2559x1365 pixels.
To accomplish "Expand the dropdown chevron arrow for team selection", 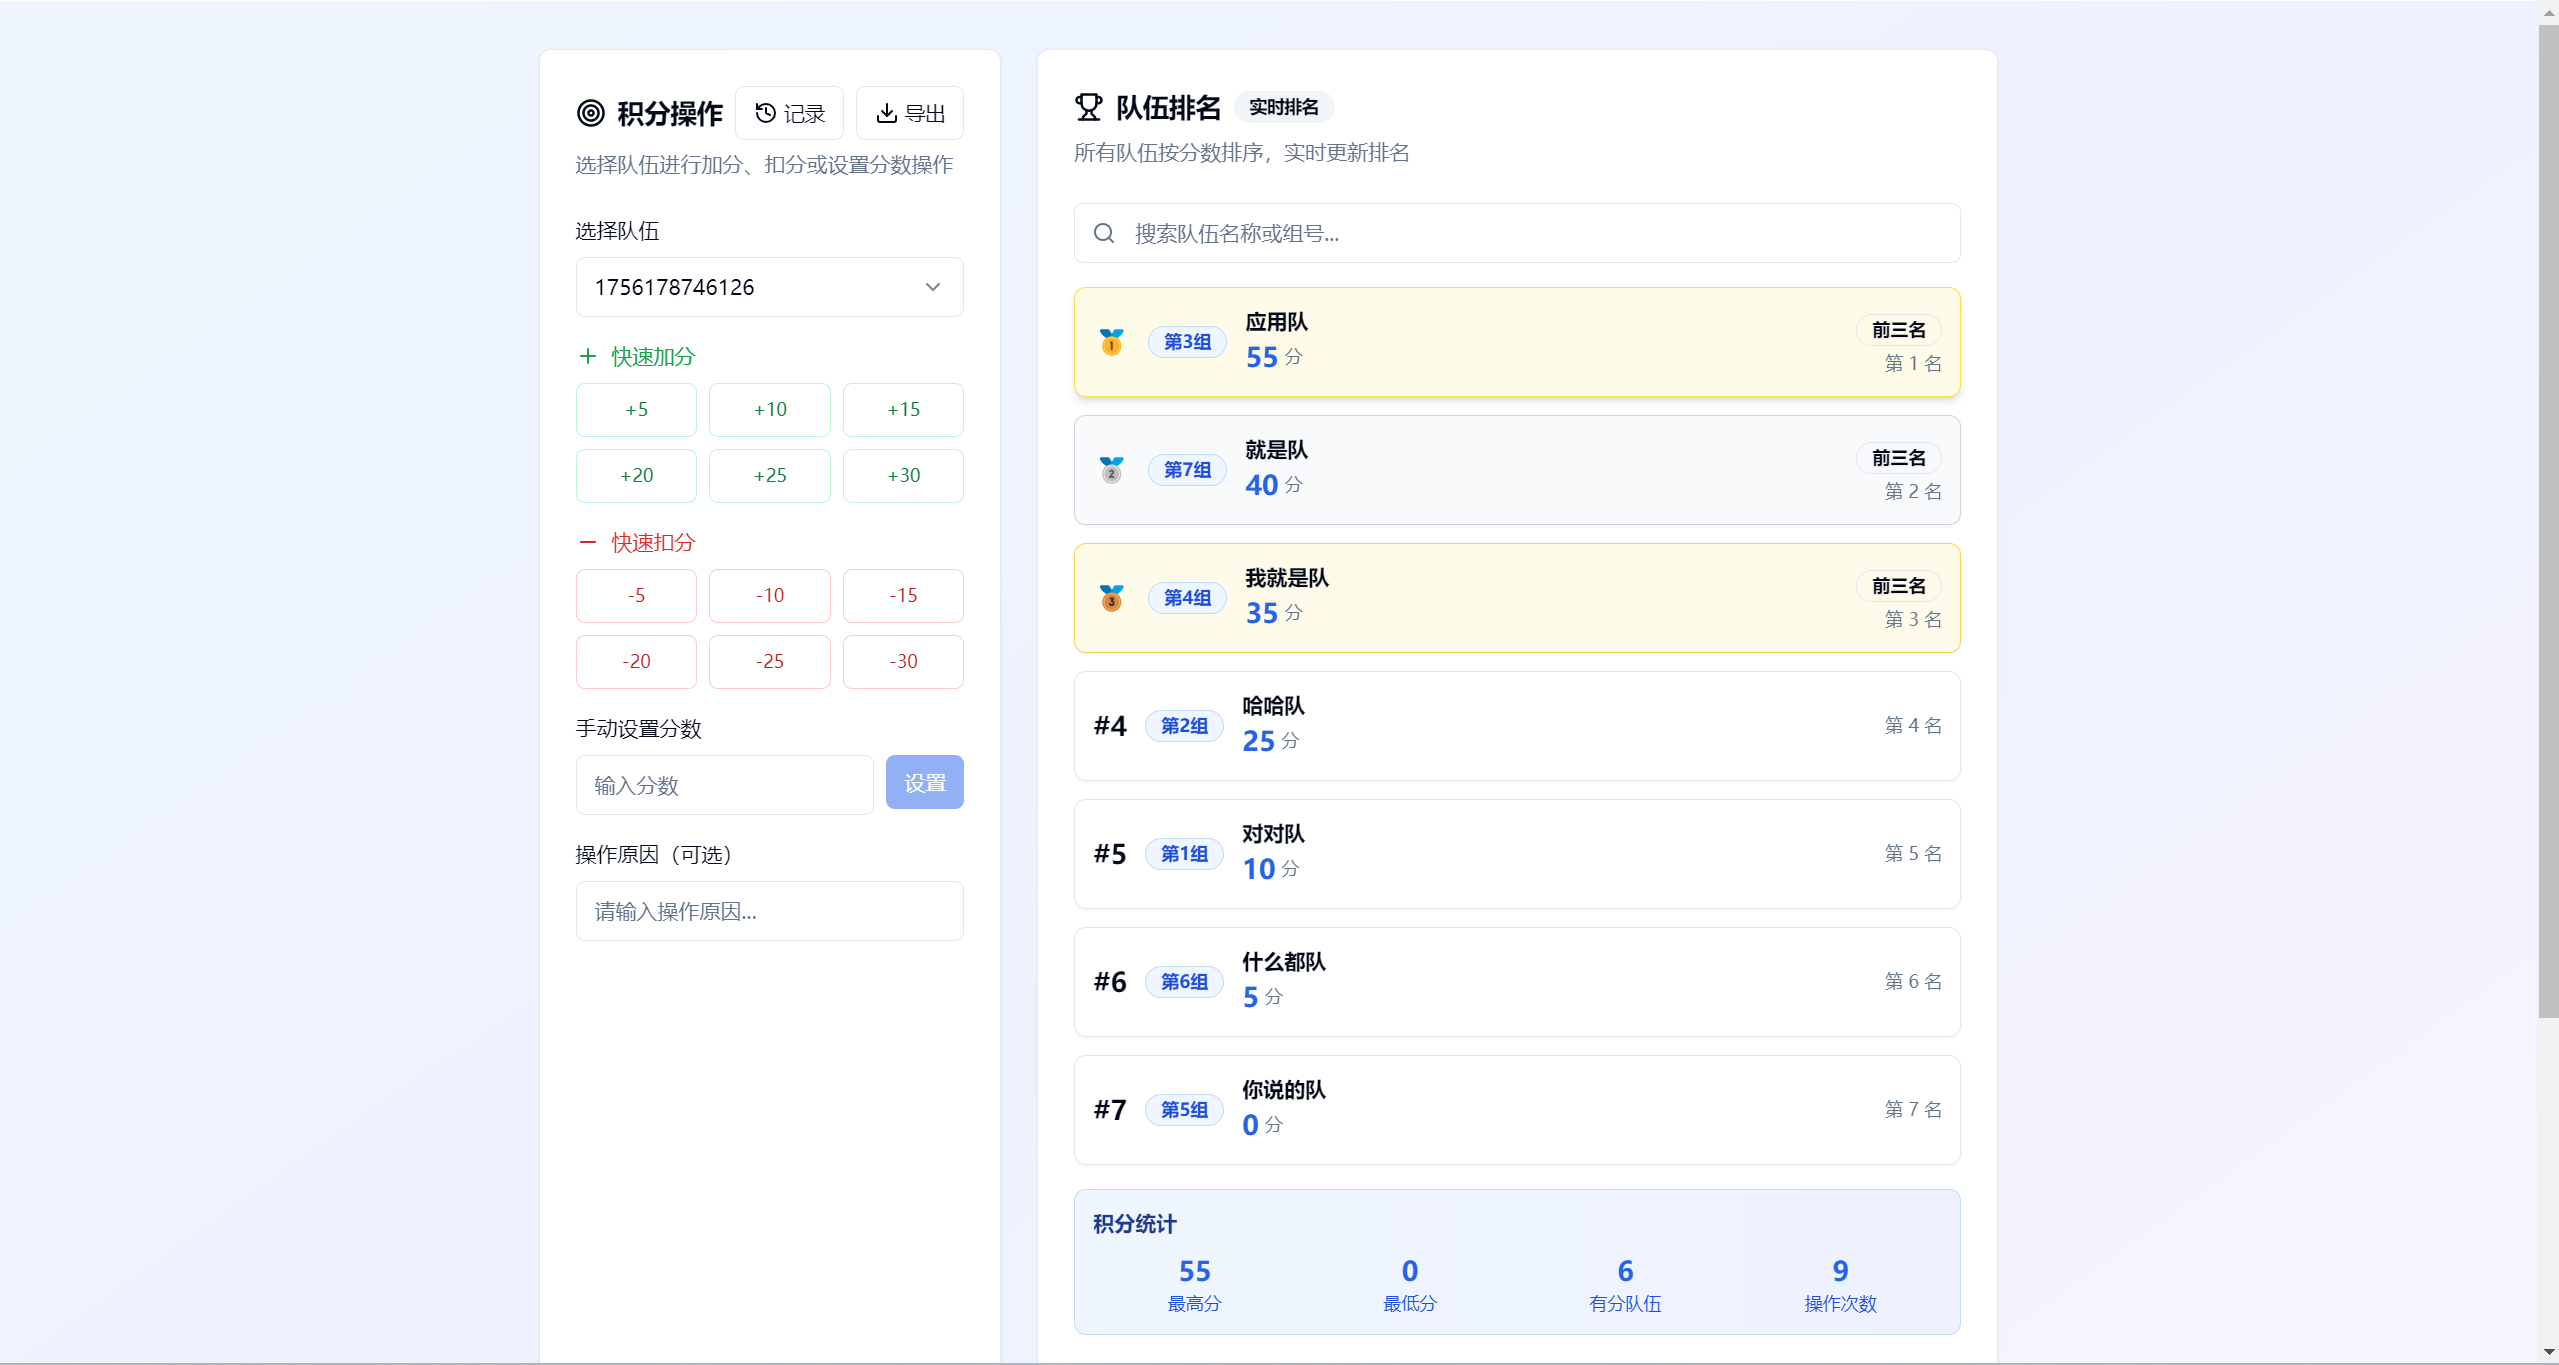I will 933,287.
